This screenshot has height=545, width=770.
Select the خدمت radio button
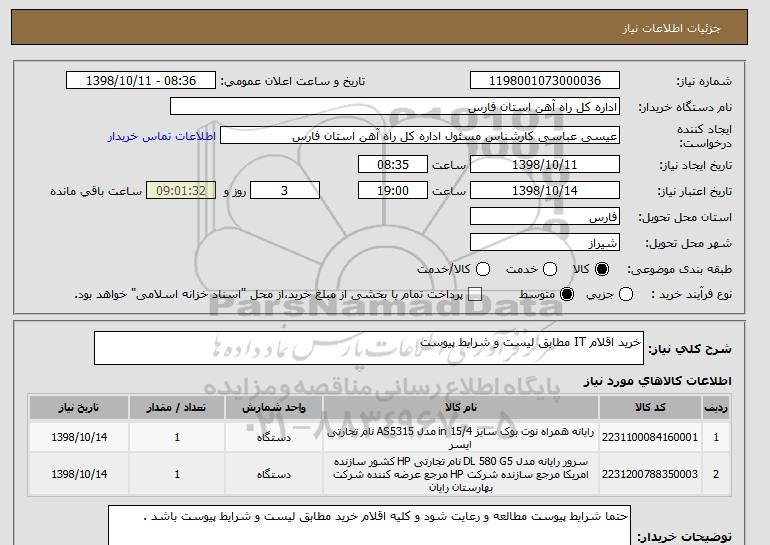click(x=550, y=269)
